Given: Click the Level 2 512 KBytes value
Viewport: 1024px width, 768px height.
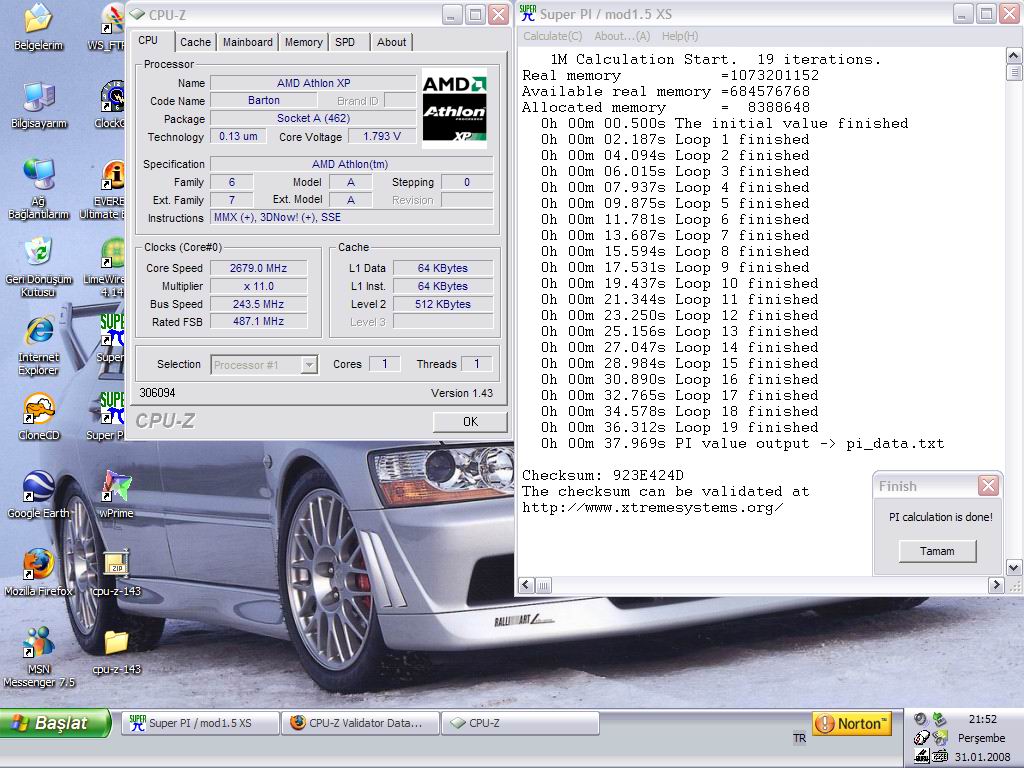Looking at the screenshot, I should pos(443,304).
